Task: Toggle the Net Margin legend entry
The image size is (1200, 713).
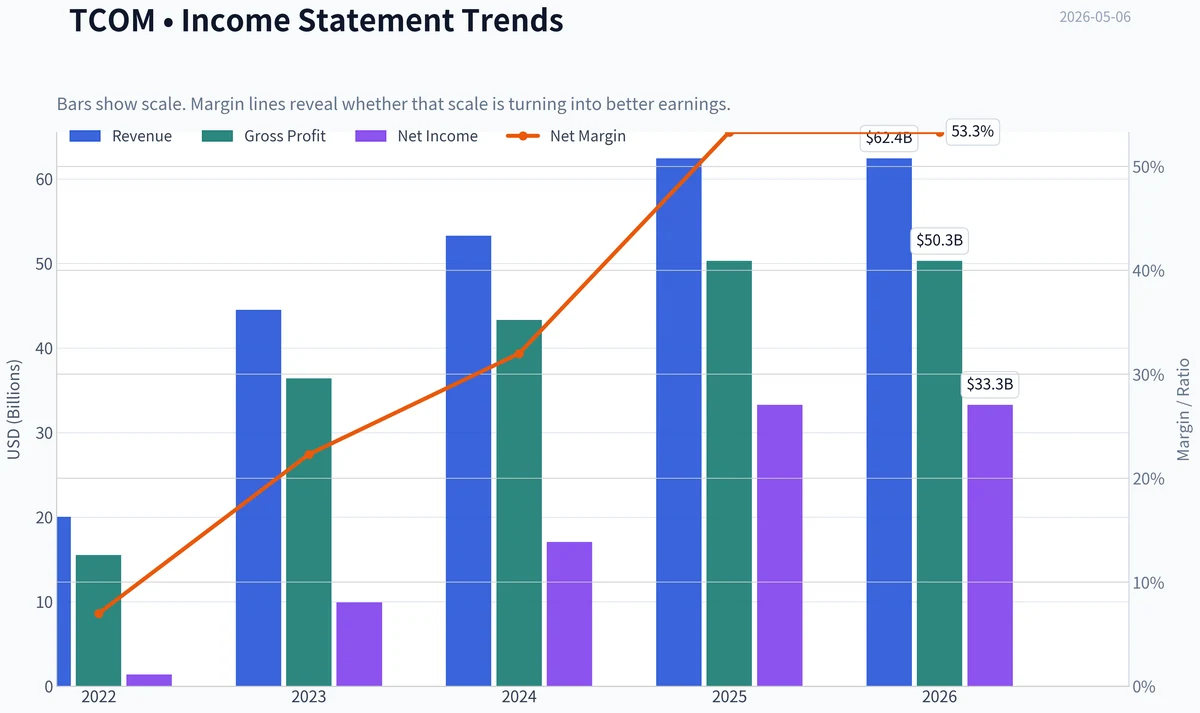Action: [x=567, y=136]
